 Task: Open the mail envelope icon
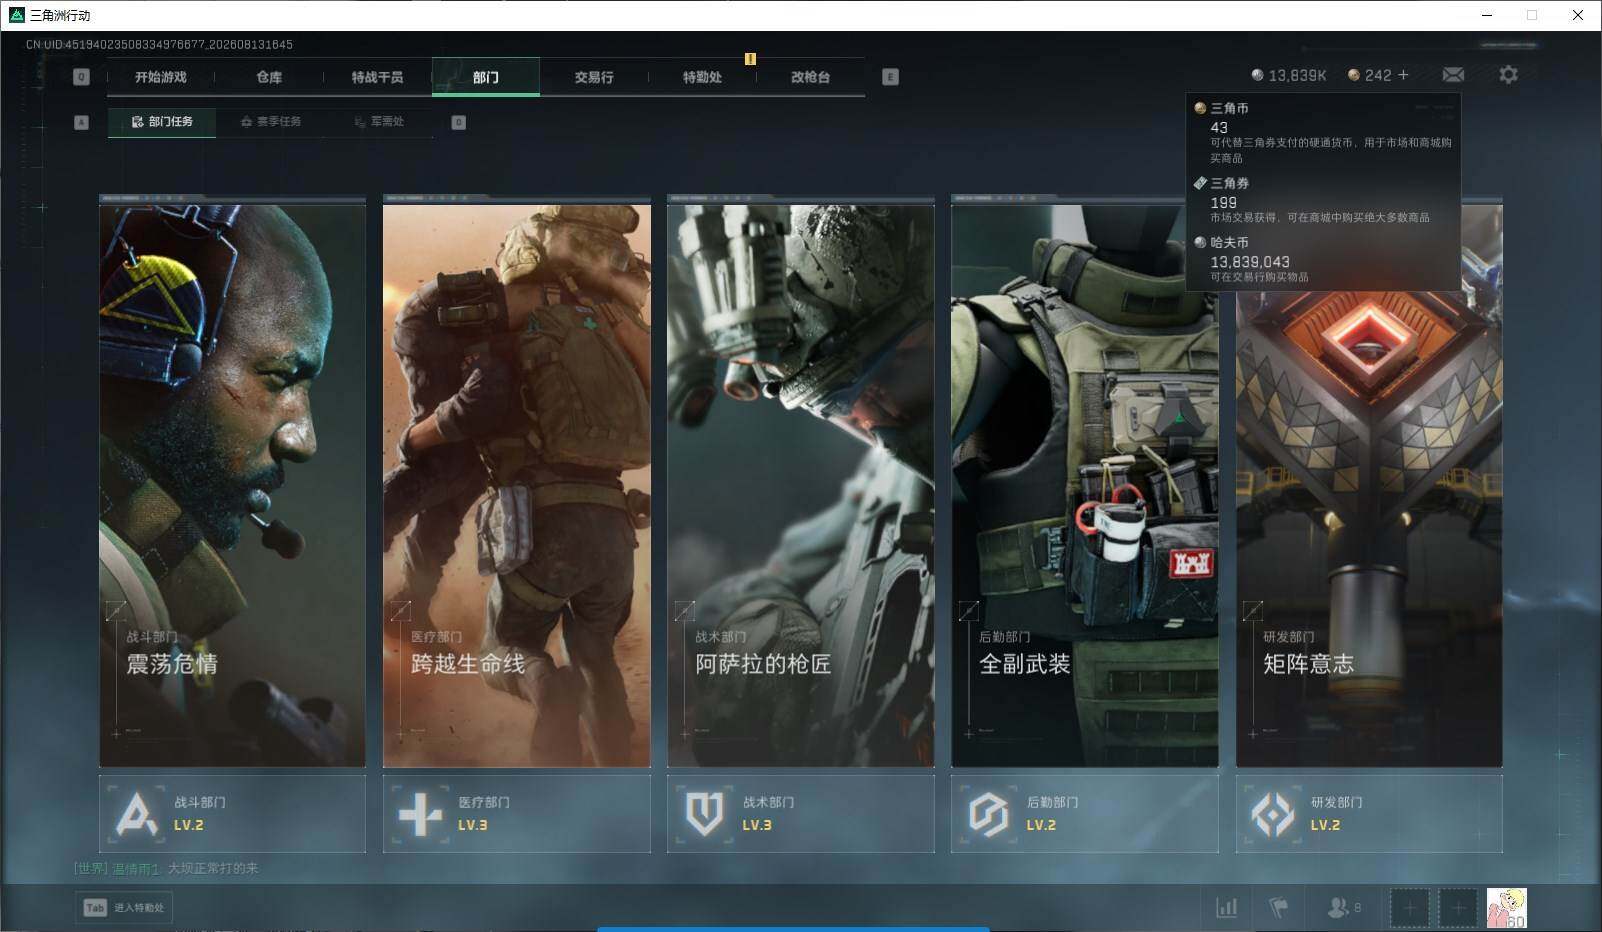[1453, 75]
